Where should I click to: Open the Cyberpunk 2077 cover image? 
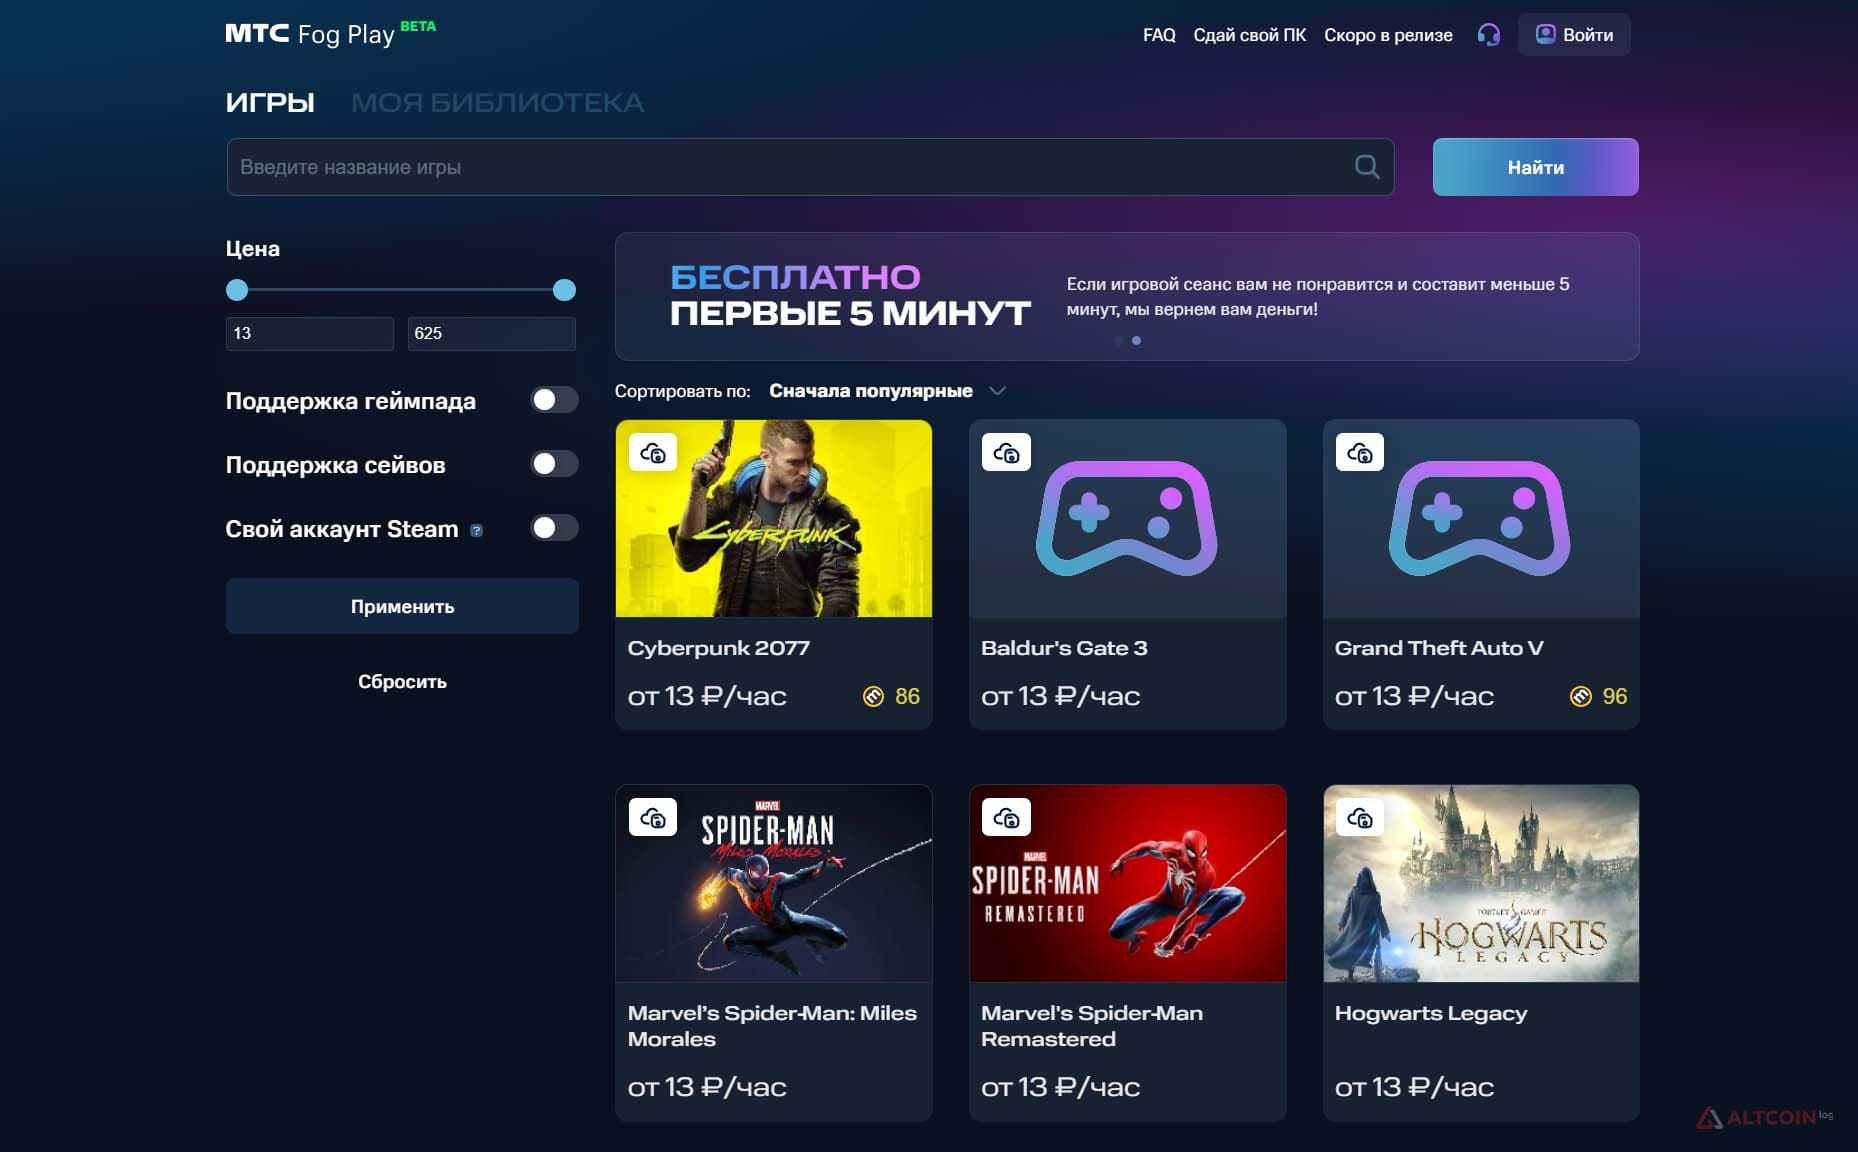[x=774, y=518]
